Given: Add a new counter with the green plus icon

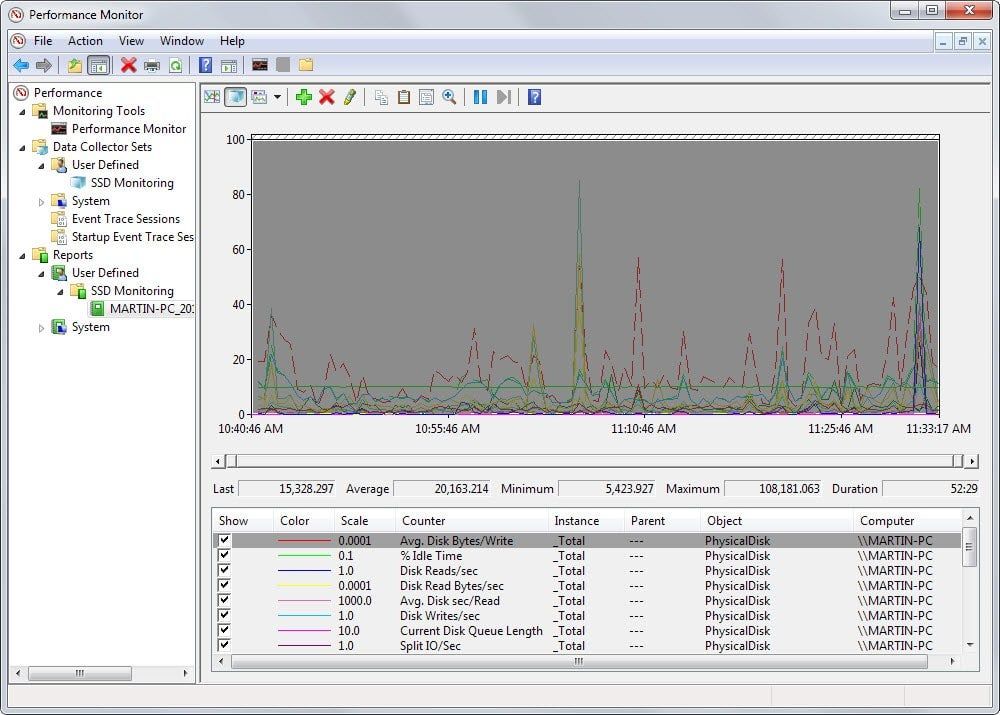Looking at the screenshot, I should (x=303, y=97).
